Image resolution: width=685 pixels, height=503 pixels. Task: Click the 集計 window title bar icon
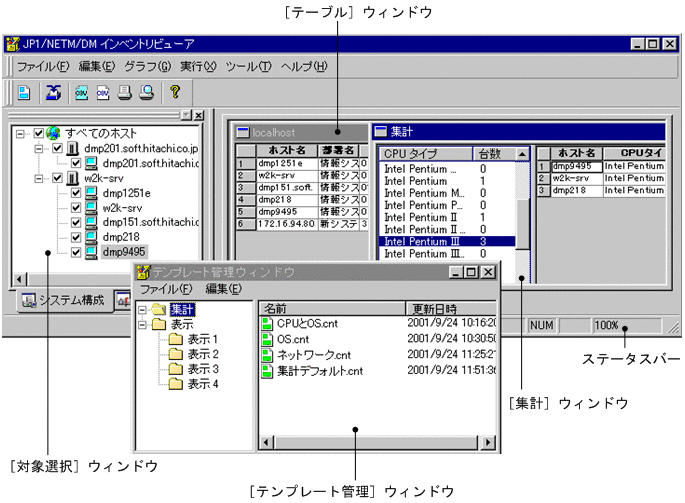pos(381,131)
